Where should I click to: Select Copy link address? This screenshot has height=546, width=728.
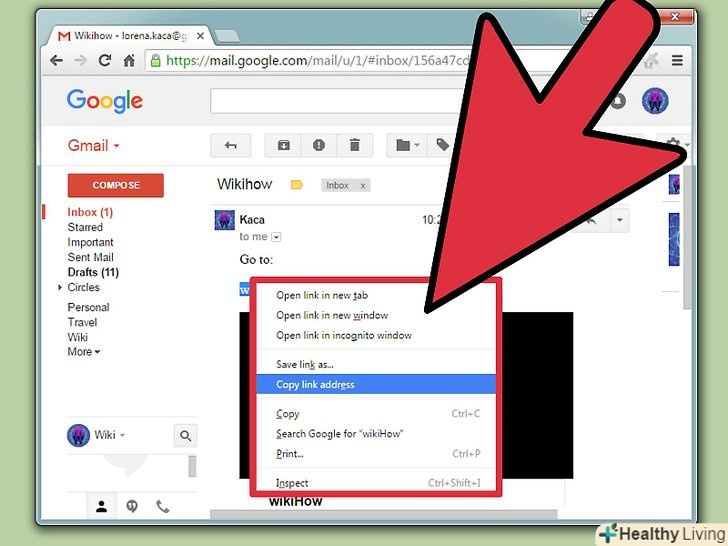[x=376, y=384]
